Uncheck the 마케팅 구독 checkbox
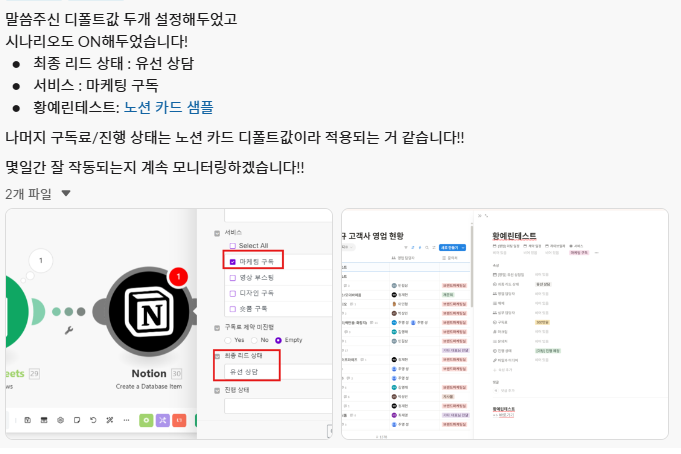 (x=232, y=262)
